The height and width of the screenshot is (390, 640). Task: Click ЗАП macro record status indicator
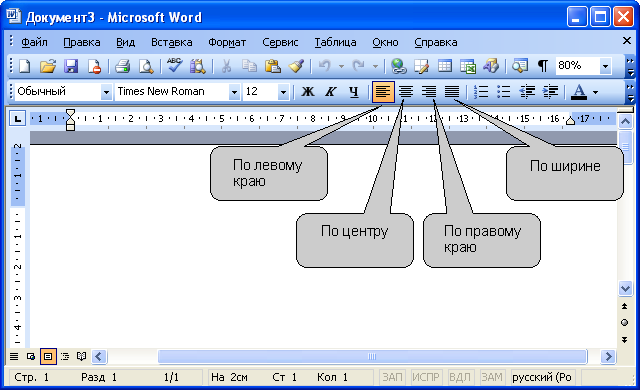(392, 377)
